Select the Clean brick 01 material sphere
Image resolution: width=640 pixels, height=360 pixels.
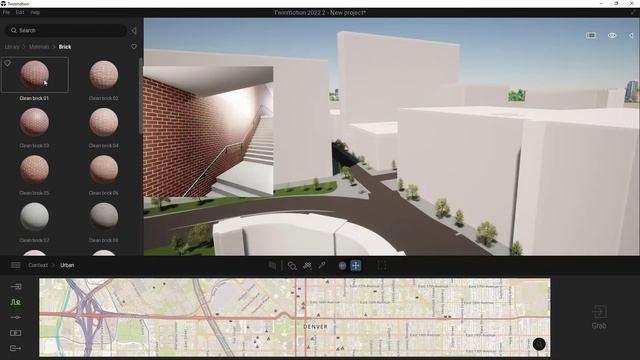pyautogui.click(x=34, y=75)
